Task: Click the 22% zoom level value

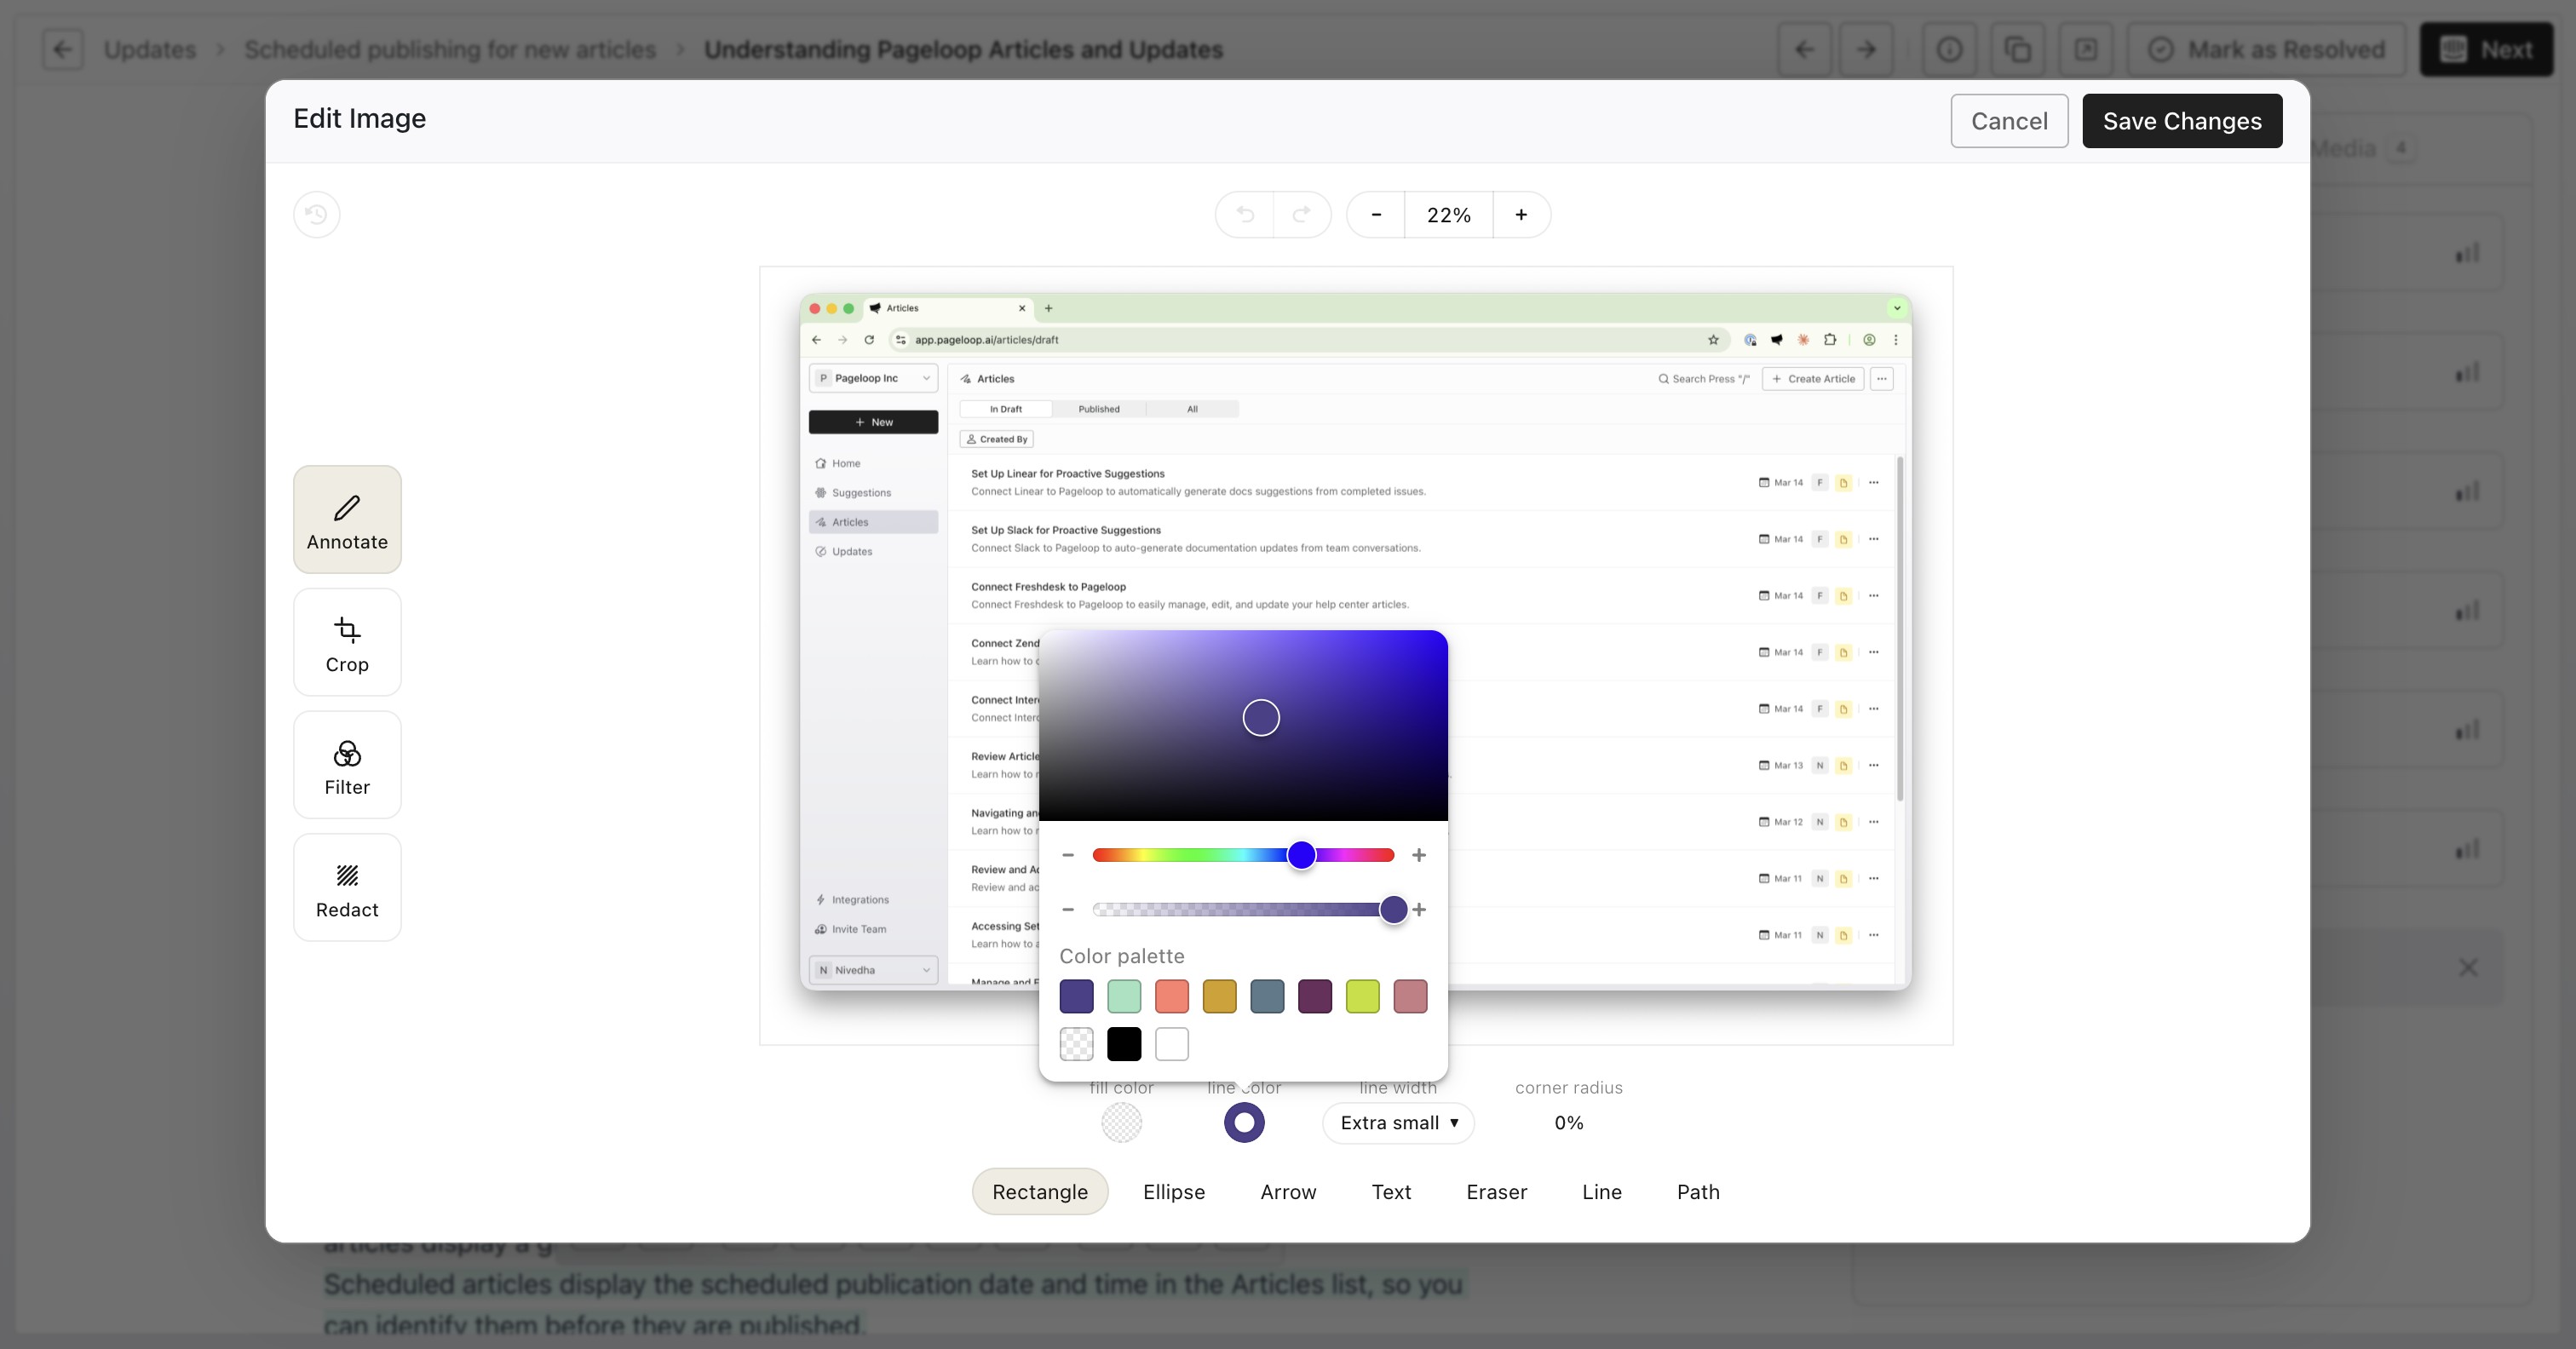Action: [1449, 215]
